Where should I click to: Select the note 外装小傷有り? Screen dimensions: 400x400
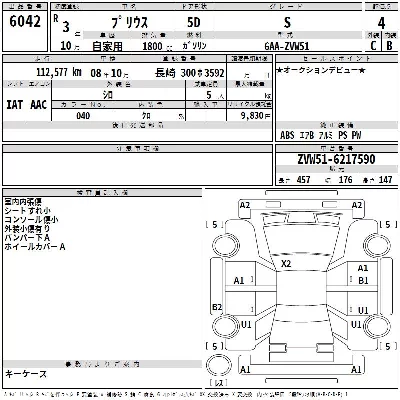(x=27, y=229)
